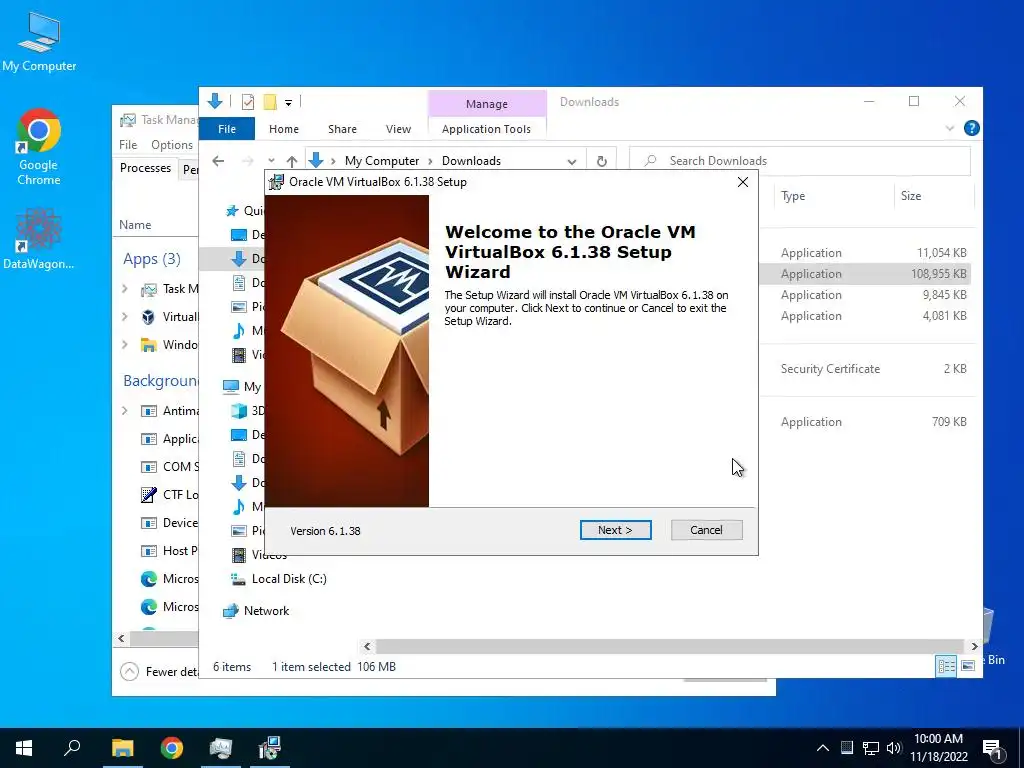Open Local Disk (C:) in navigation pane
The image size is (1024, 768).
point(289,579)
